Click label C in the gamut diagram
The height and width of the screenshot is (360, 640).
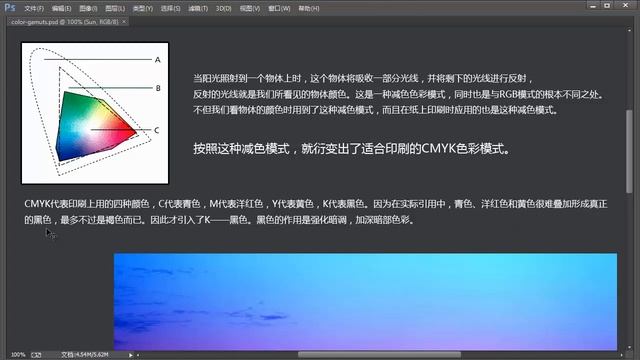pyautogui.click(x=156, y=130)
